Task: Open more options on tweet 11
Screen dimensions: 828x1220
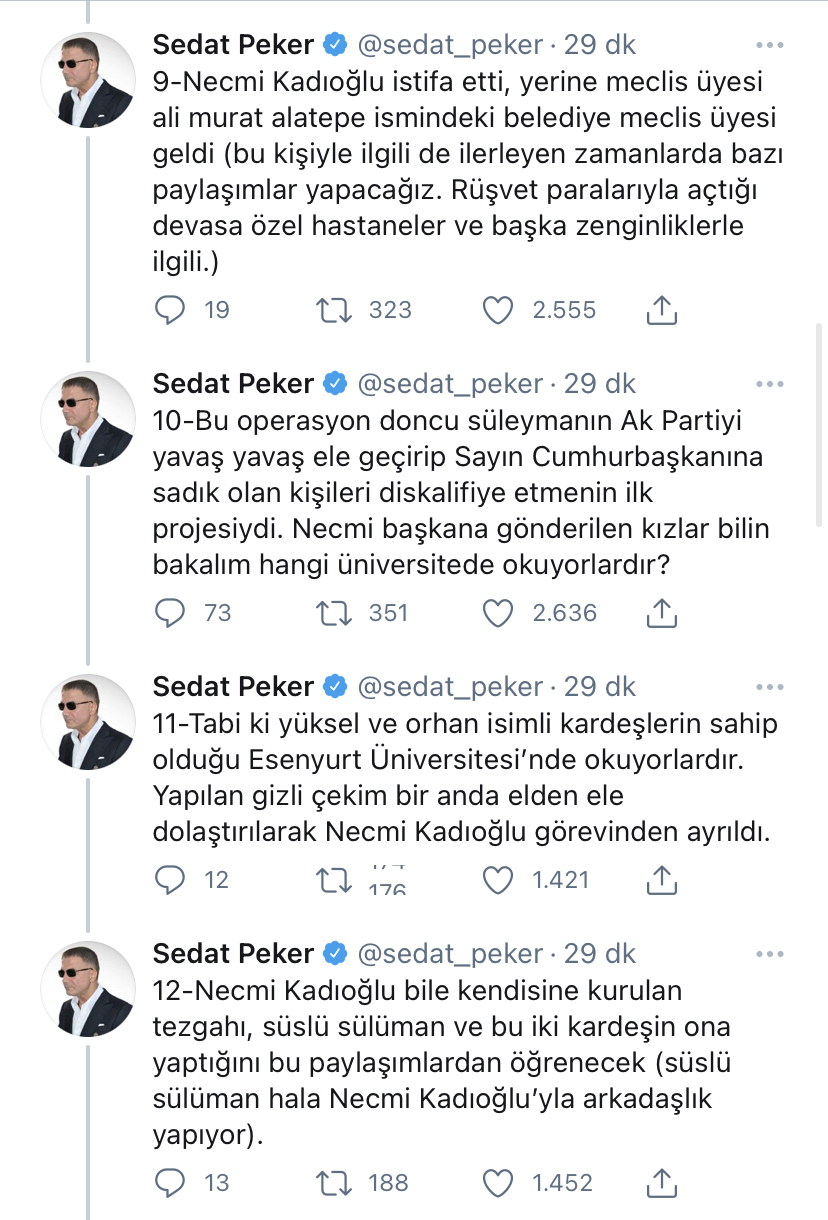Action: 770,687
